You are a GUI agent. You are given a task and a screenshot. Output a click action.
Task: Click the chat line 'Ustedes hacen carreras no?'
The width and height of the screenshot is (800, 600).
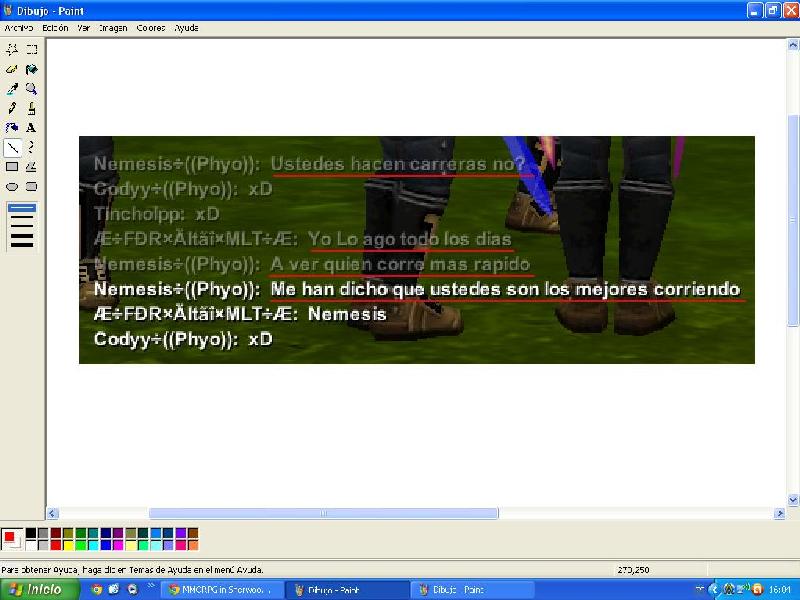click(397, 164)
